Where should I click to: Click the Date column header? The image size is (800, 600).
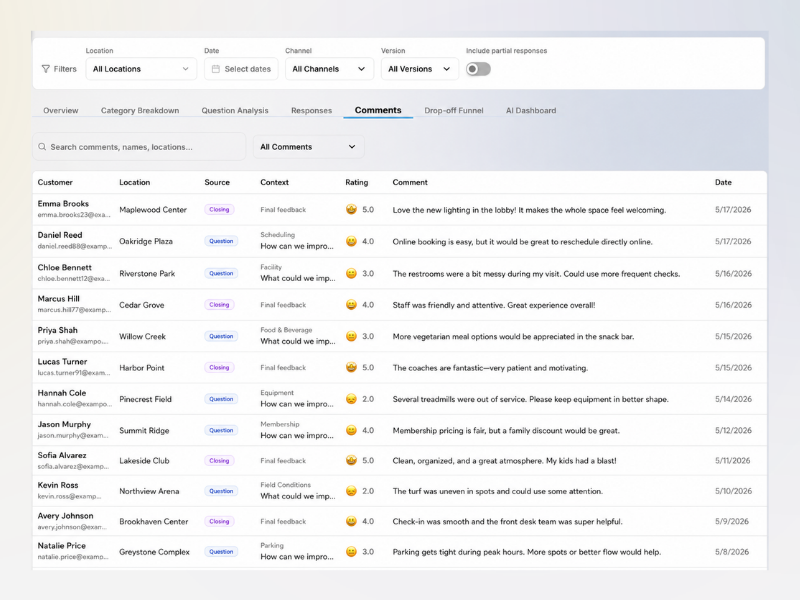(723, 182)
